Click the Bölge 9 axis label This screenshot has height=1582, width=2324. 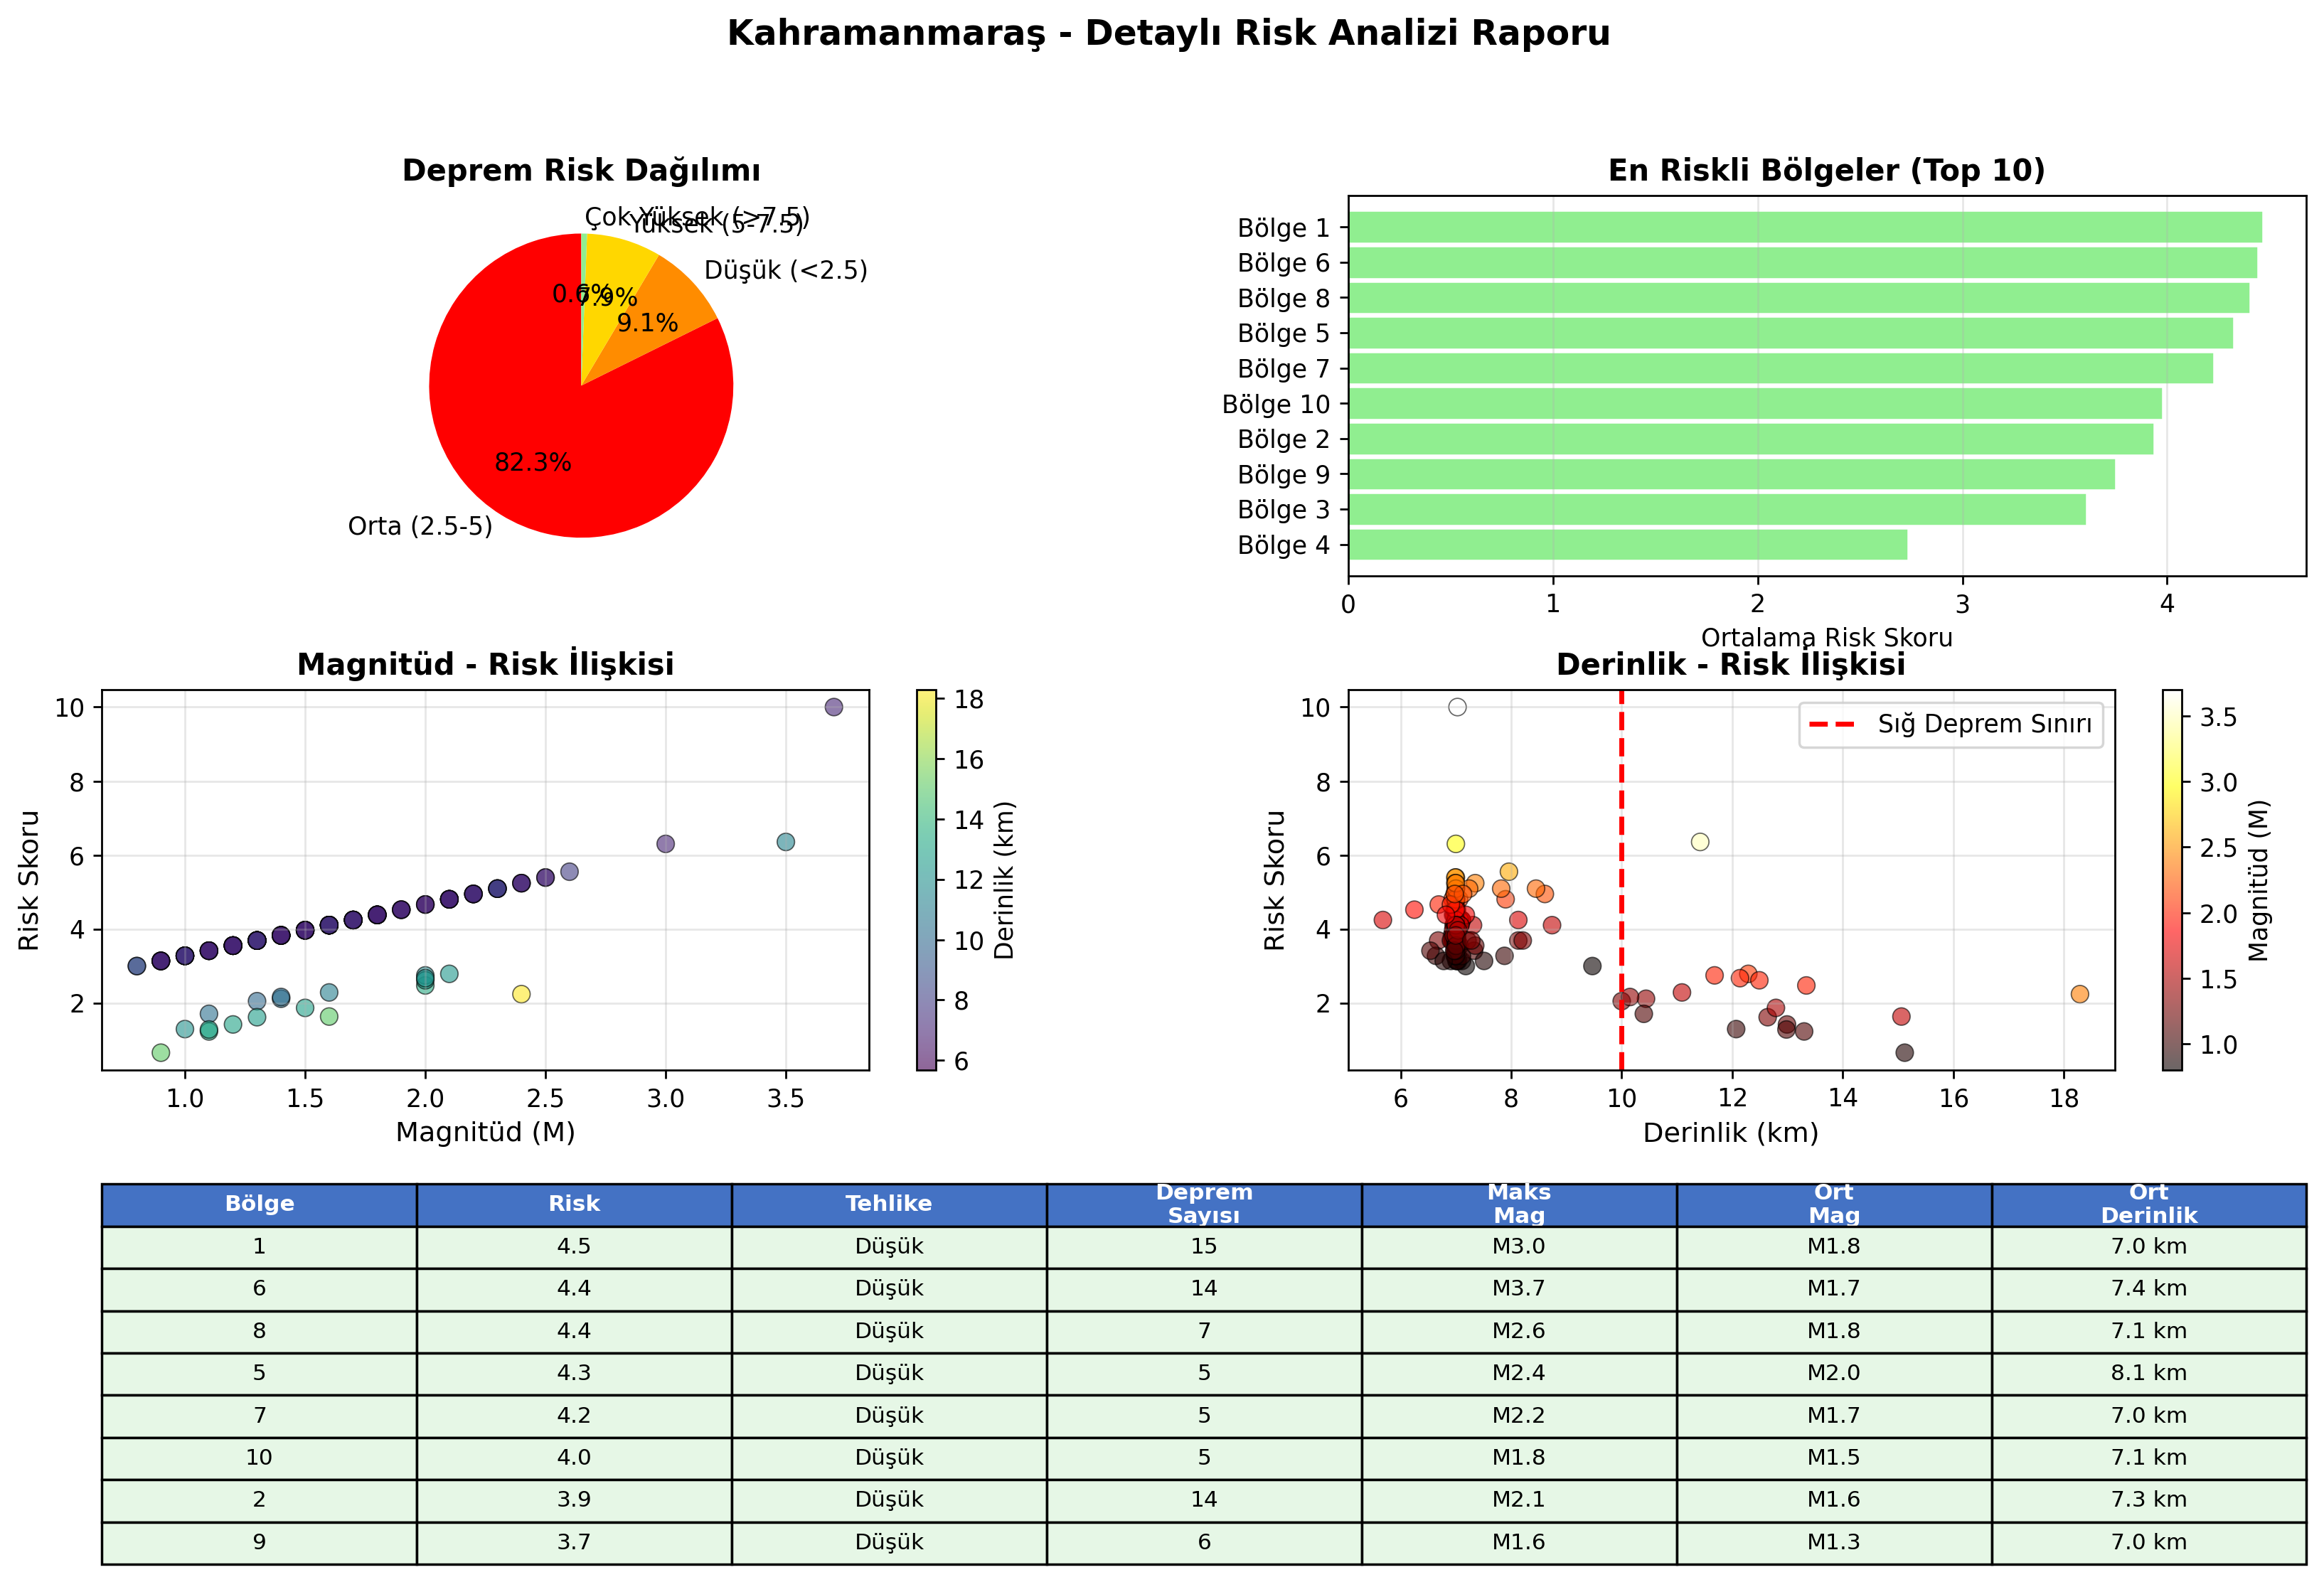pyautogui.click(x=1283, y=474)
